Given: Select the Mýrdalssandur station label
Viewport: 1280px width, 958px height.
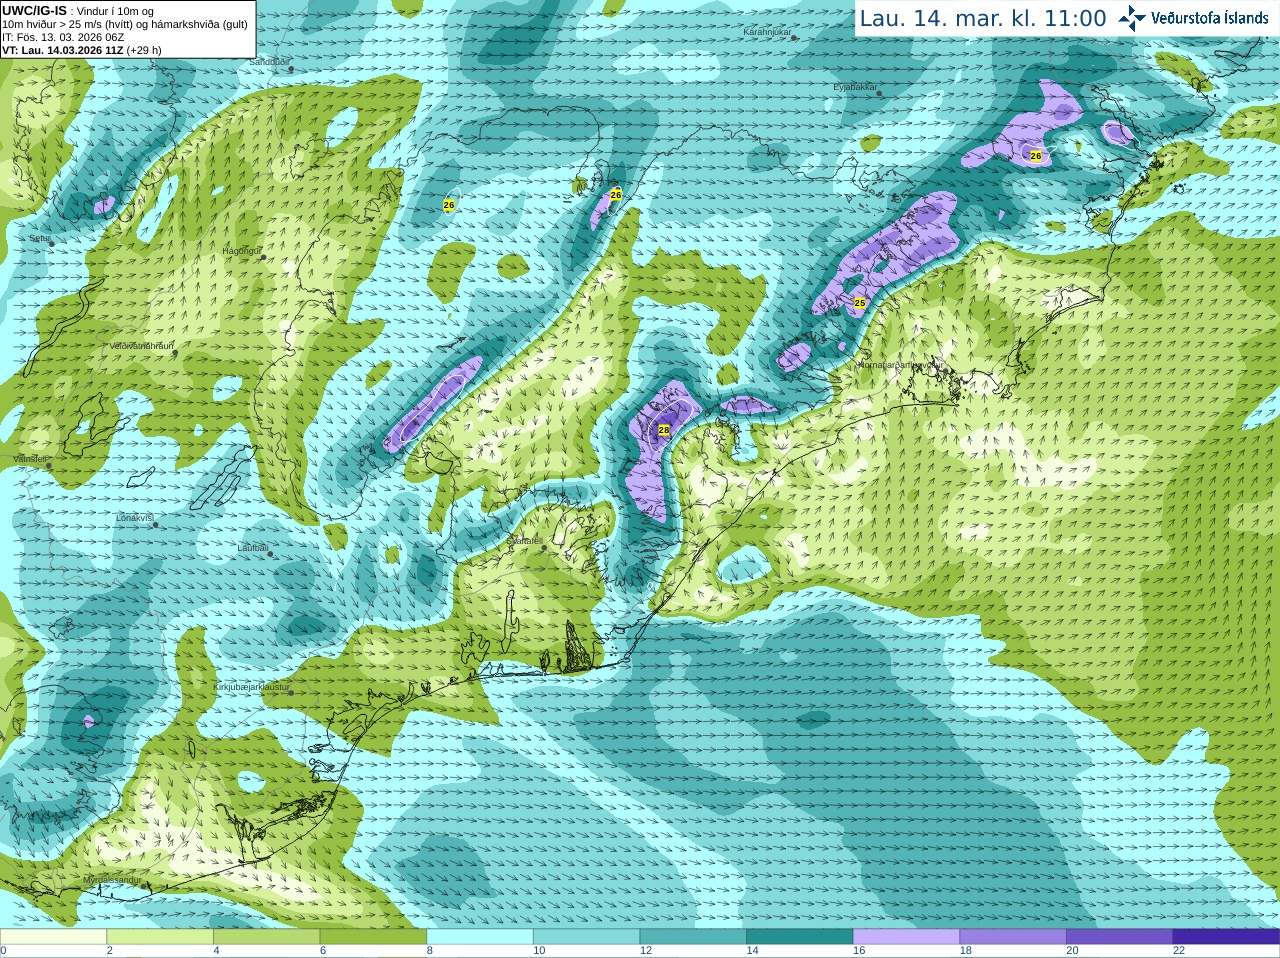Looking at the screenshot, I should 112,880.
